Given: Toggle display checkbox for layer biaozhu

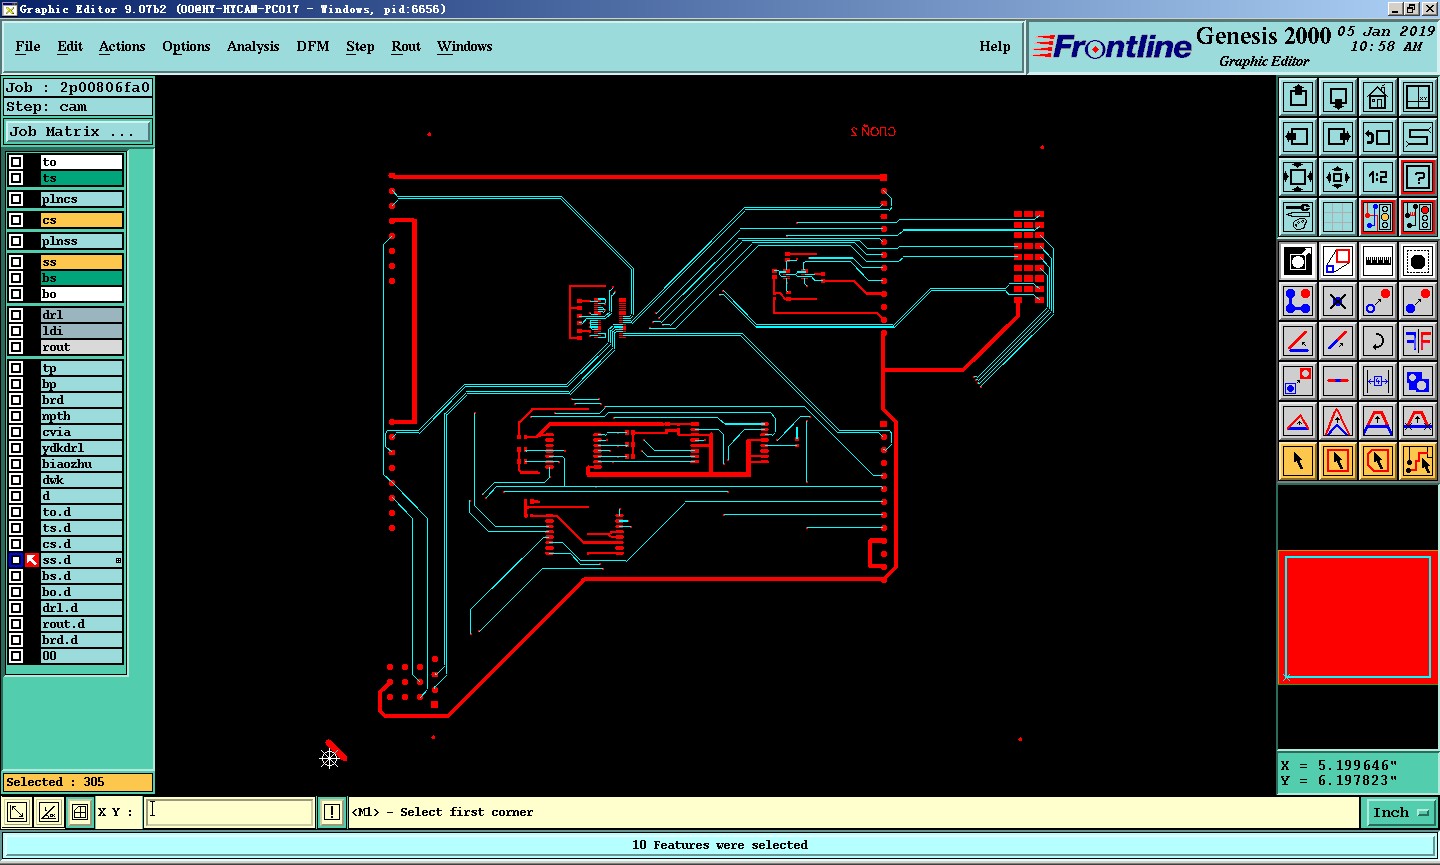Looking at the screenshot, I should [16, 464].
